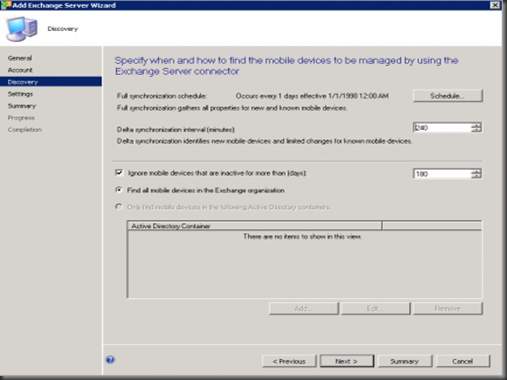Click the 'Delta synchronization interval (minutes)' label
507x380 pixels.
point(176,129)
